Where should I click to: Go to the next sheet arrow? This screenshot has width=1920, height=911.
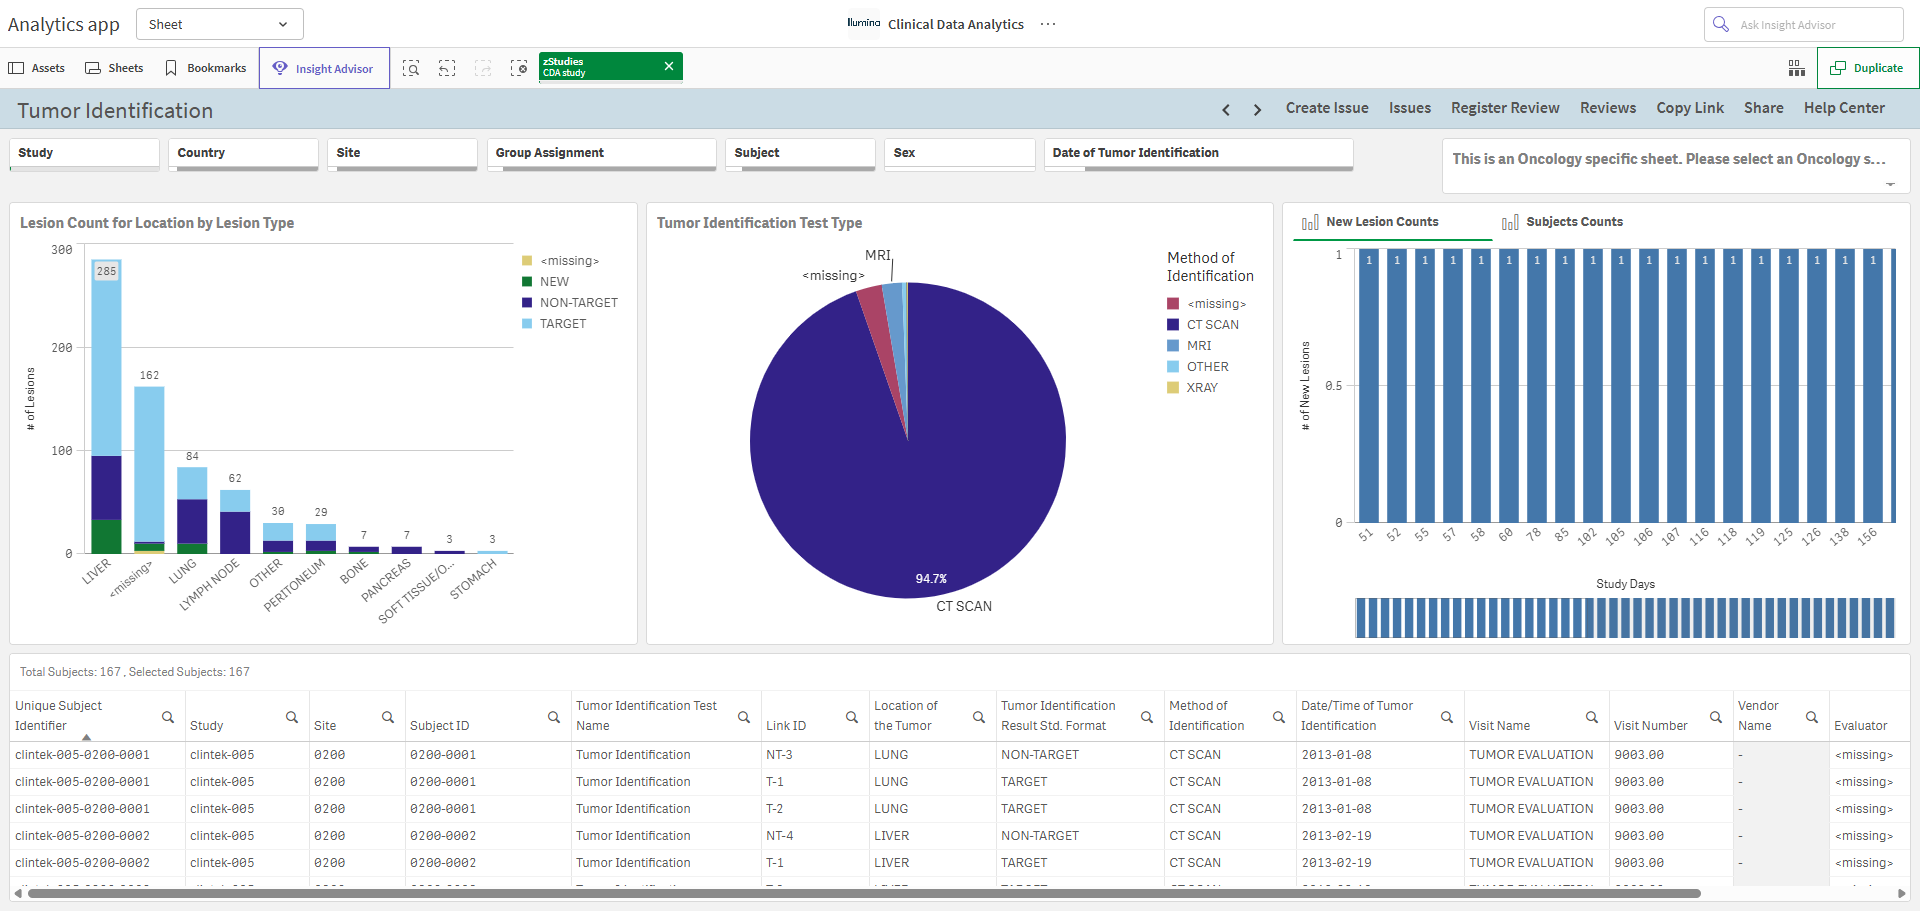1257,110
